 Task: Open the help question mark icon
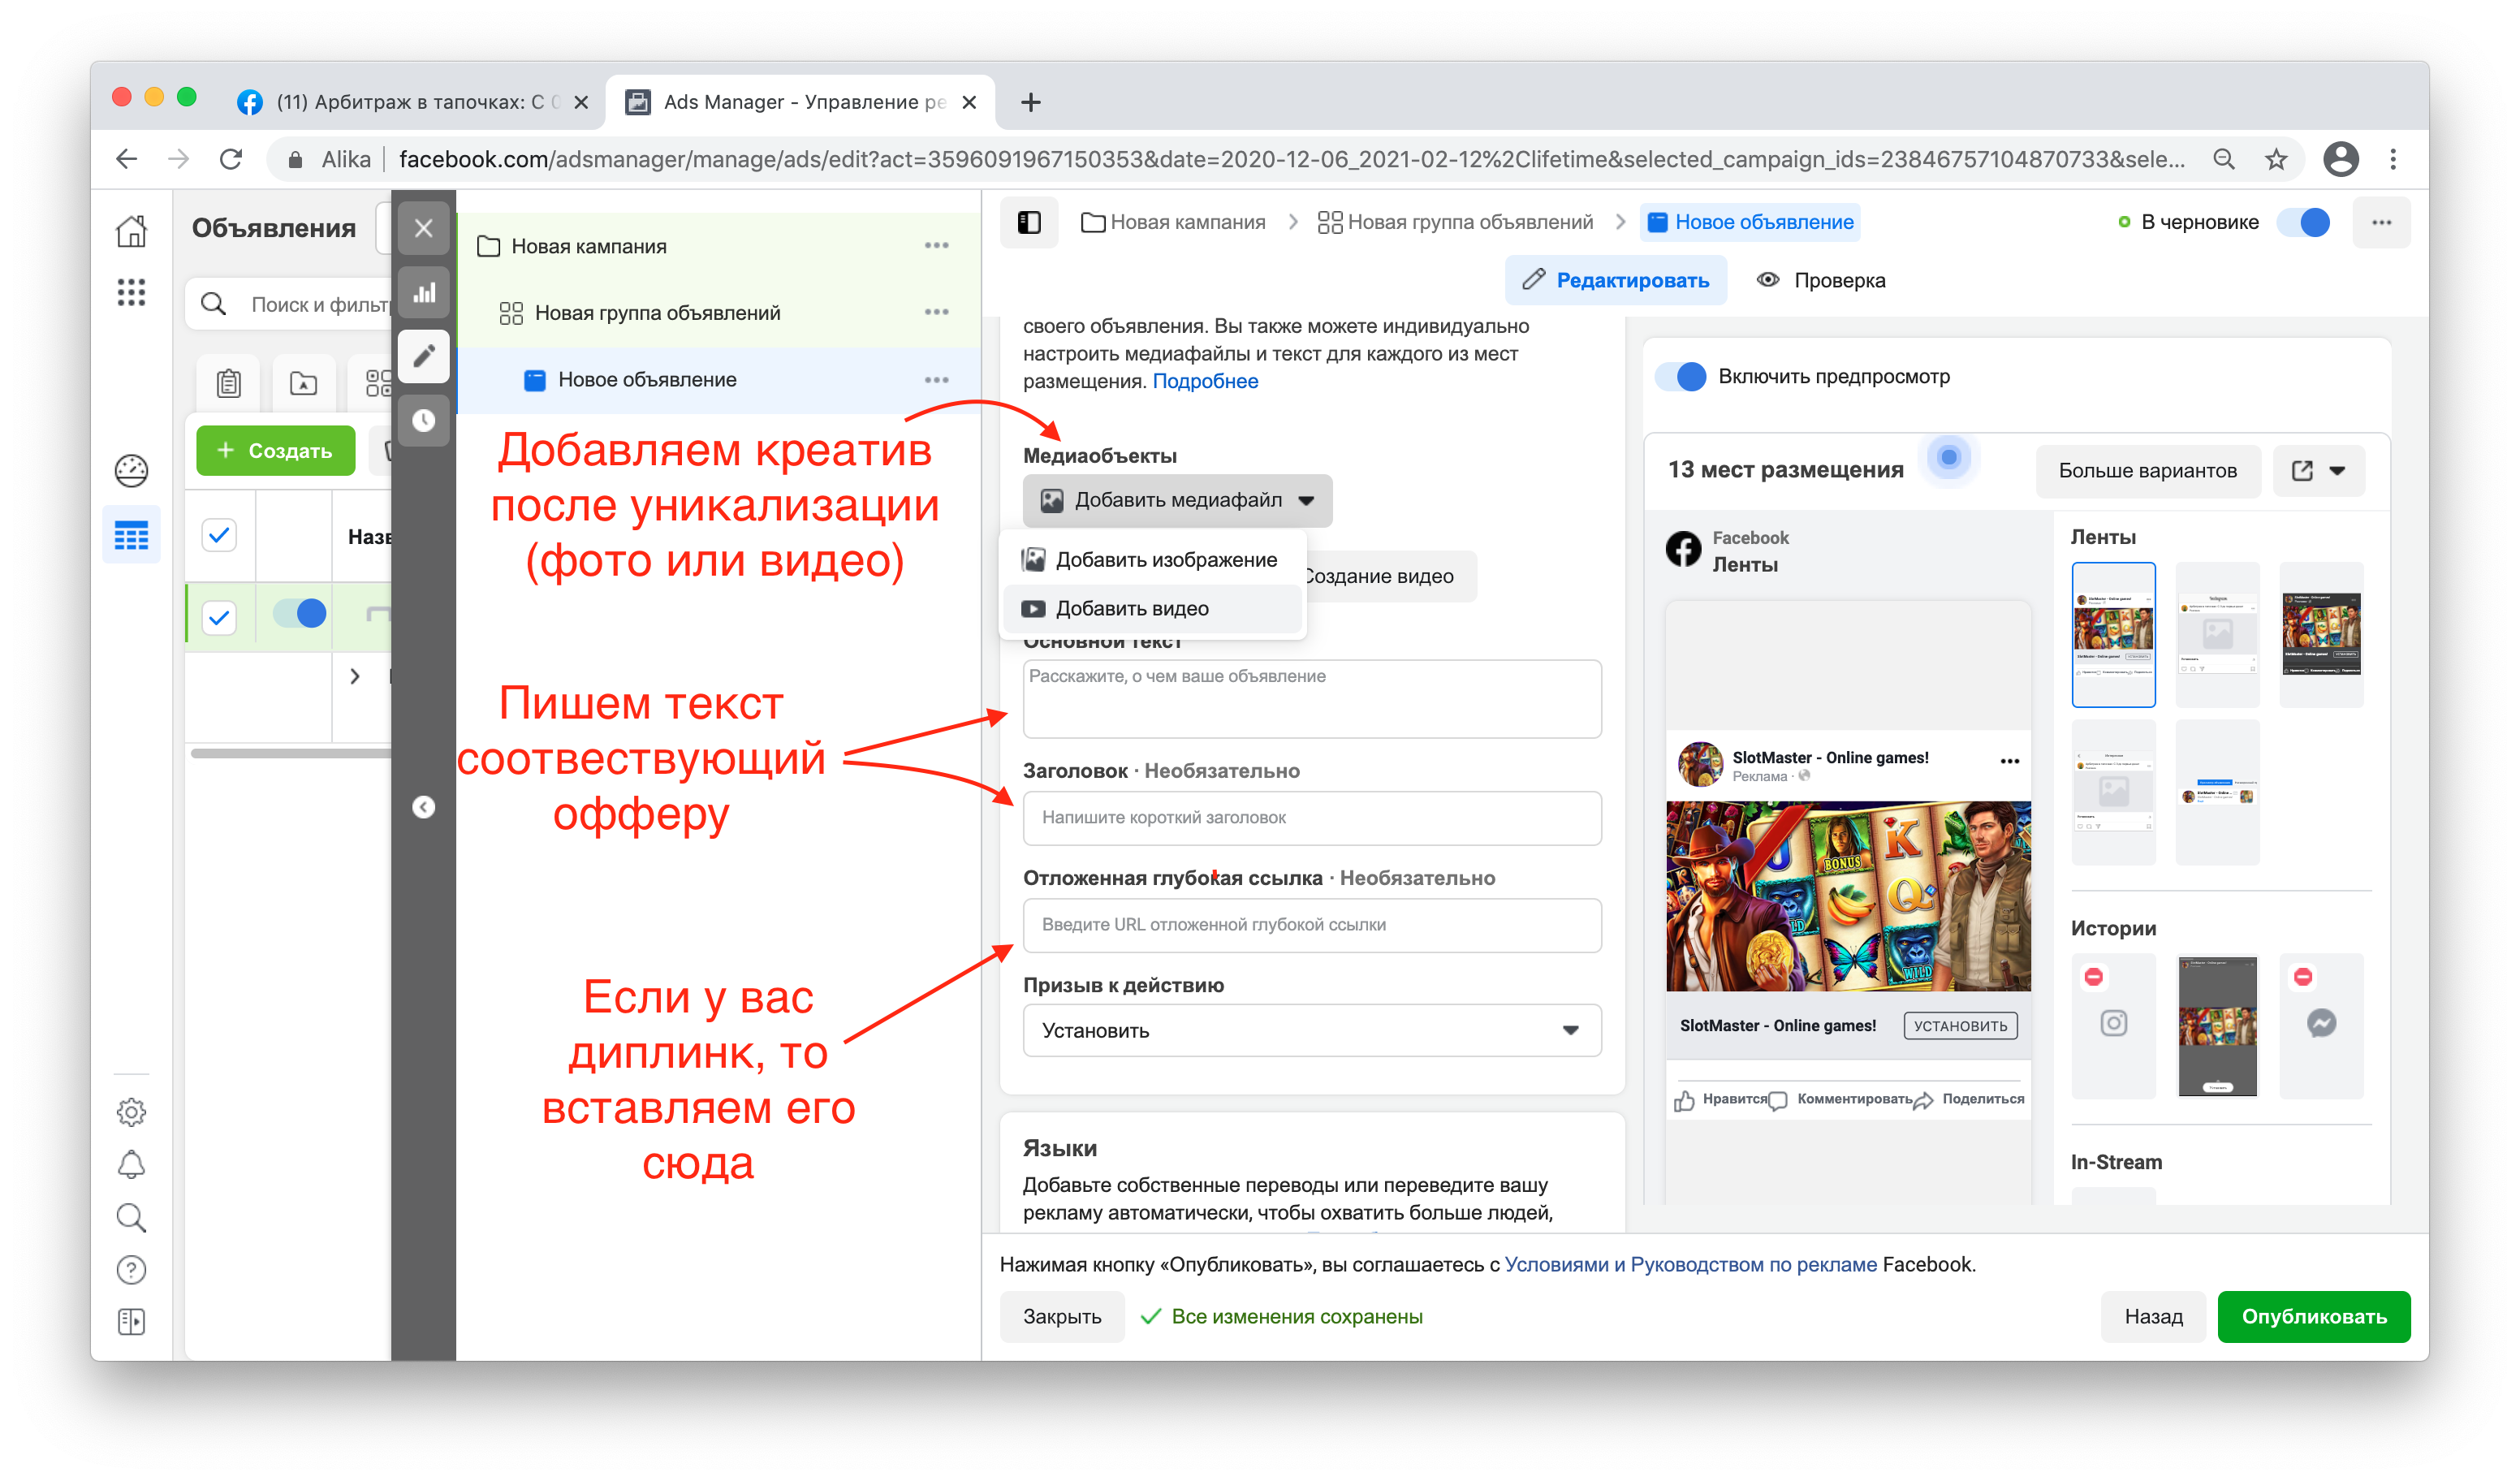coord(131,1270)
